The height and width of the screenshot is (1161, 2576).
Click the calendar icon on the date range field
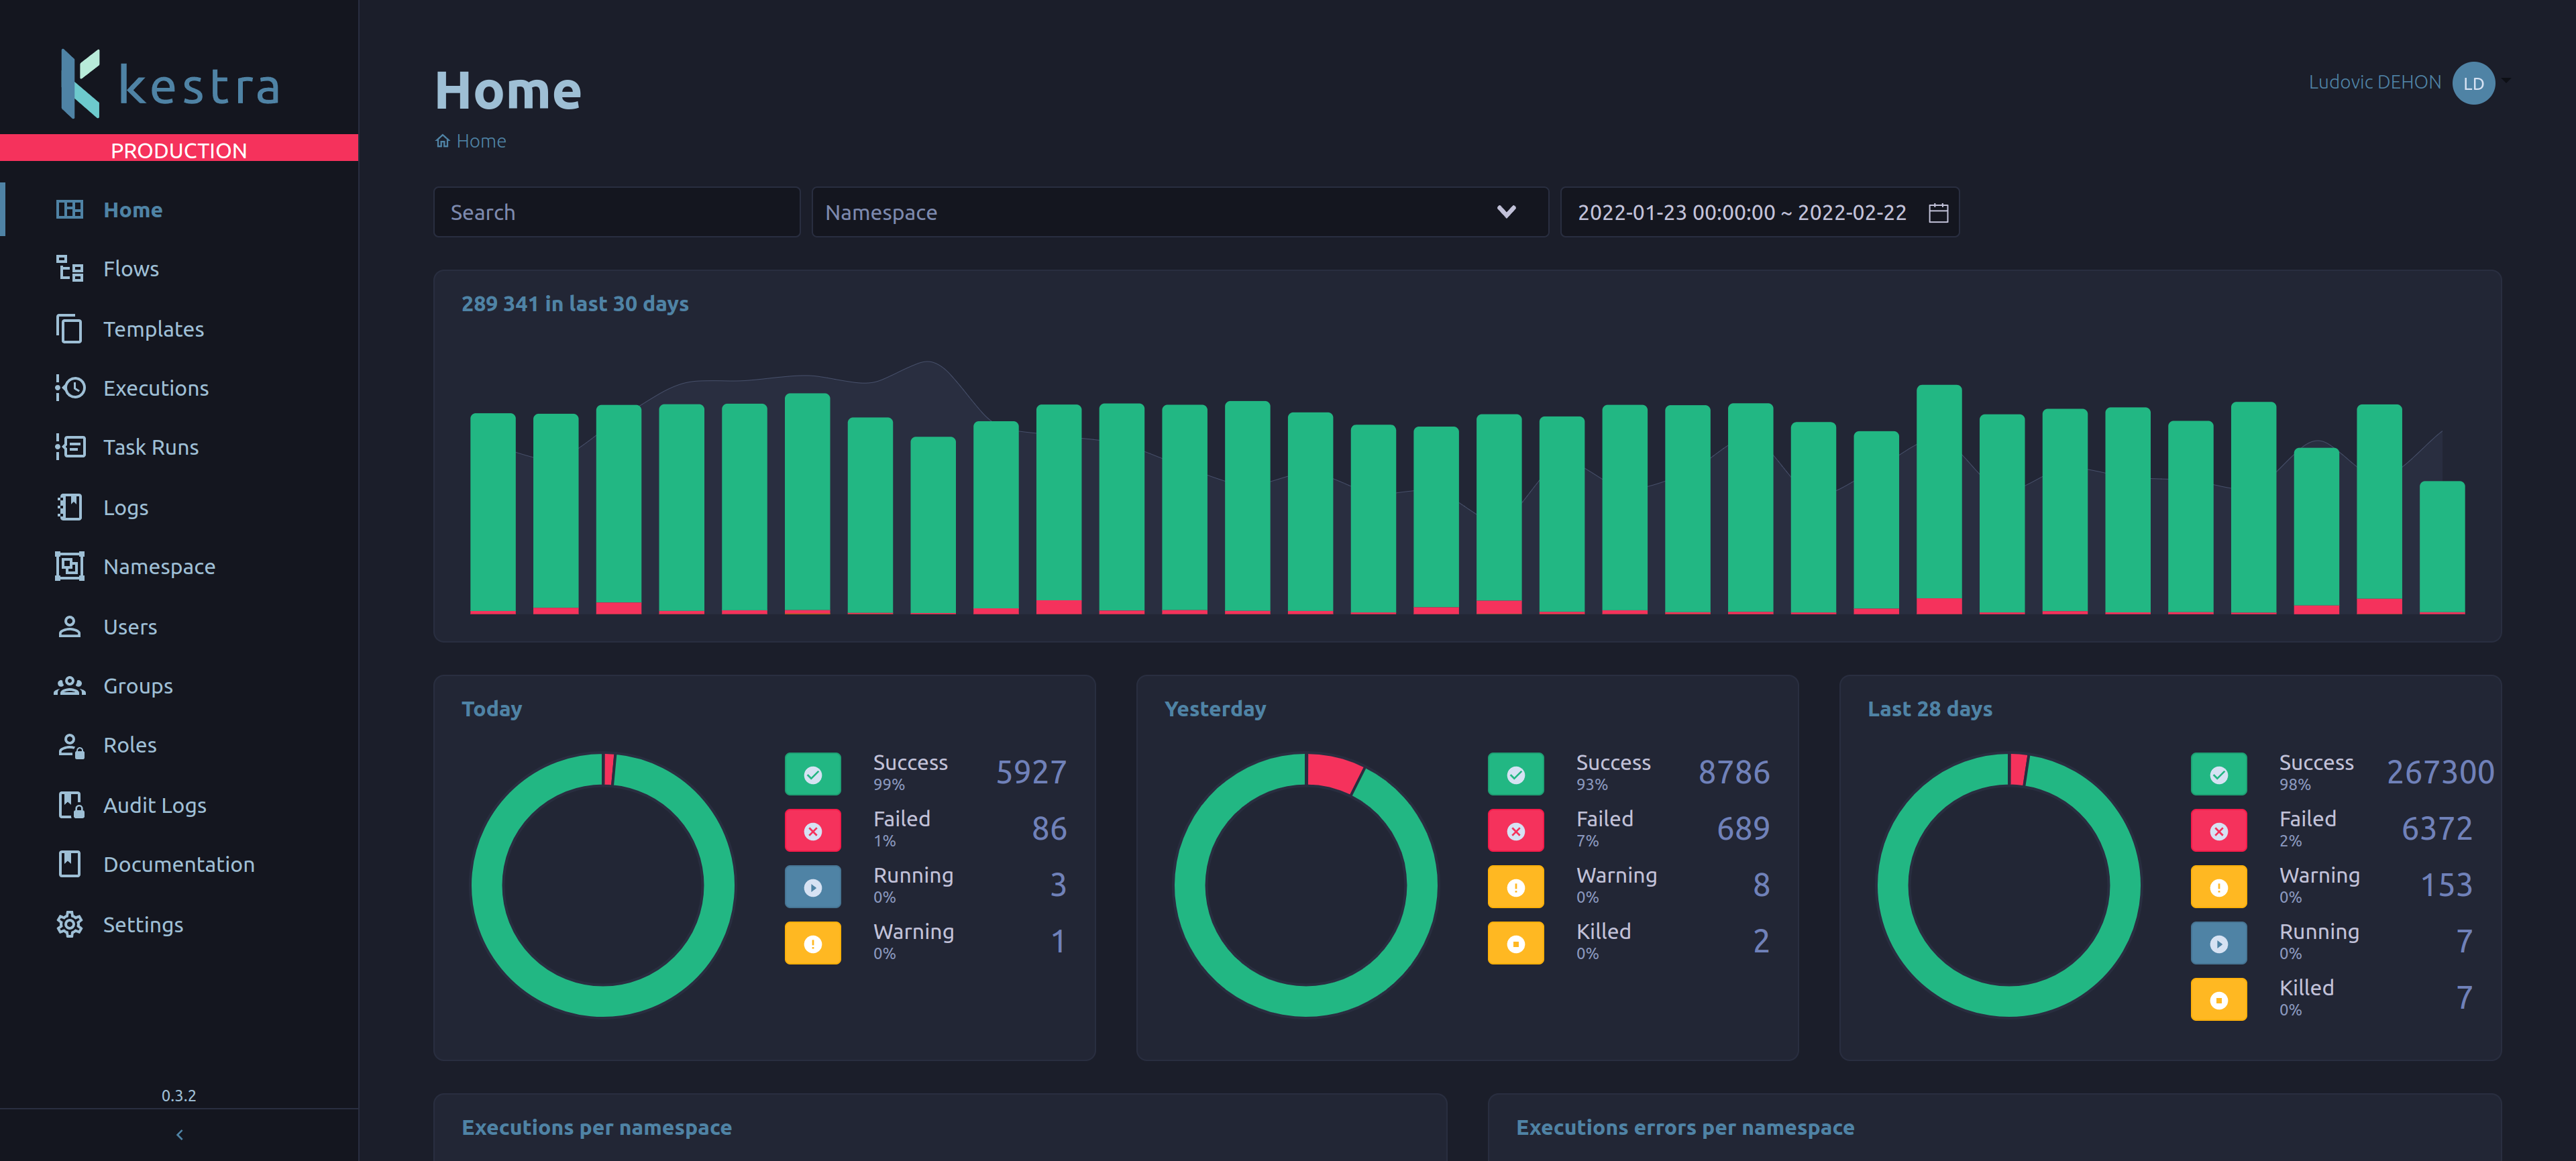pyautogui.click(x=1938, y=212)
